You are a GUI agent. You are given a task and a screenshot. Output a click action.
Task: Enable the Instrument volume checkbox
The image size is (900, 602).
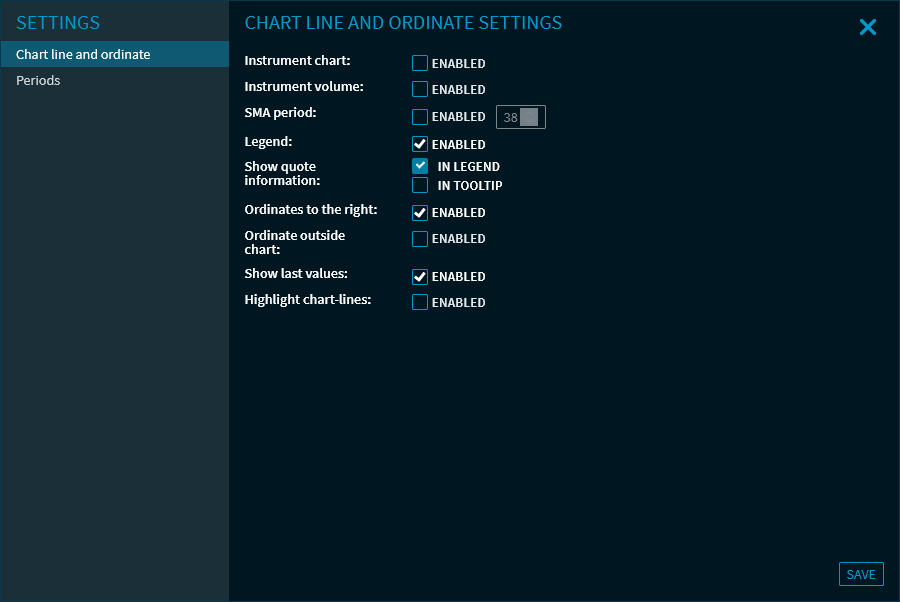tap(420, 89)
